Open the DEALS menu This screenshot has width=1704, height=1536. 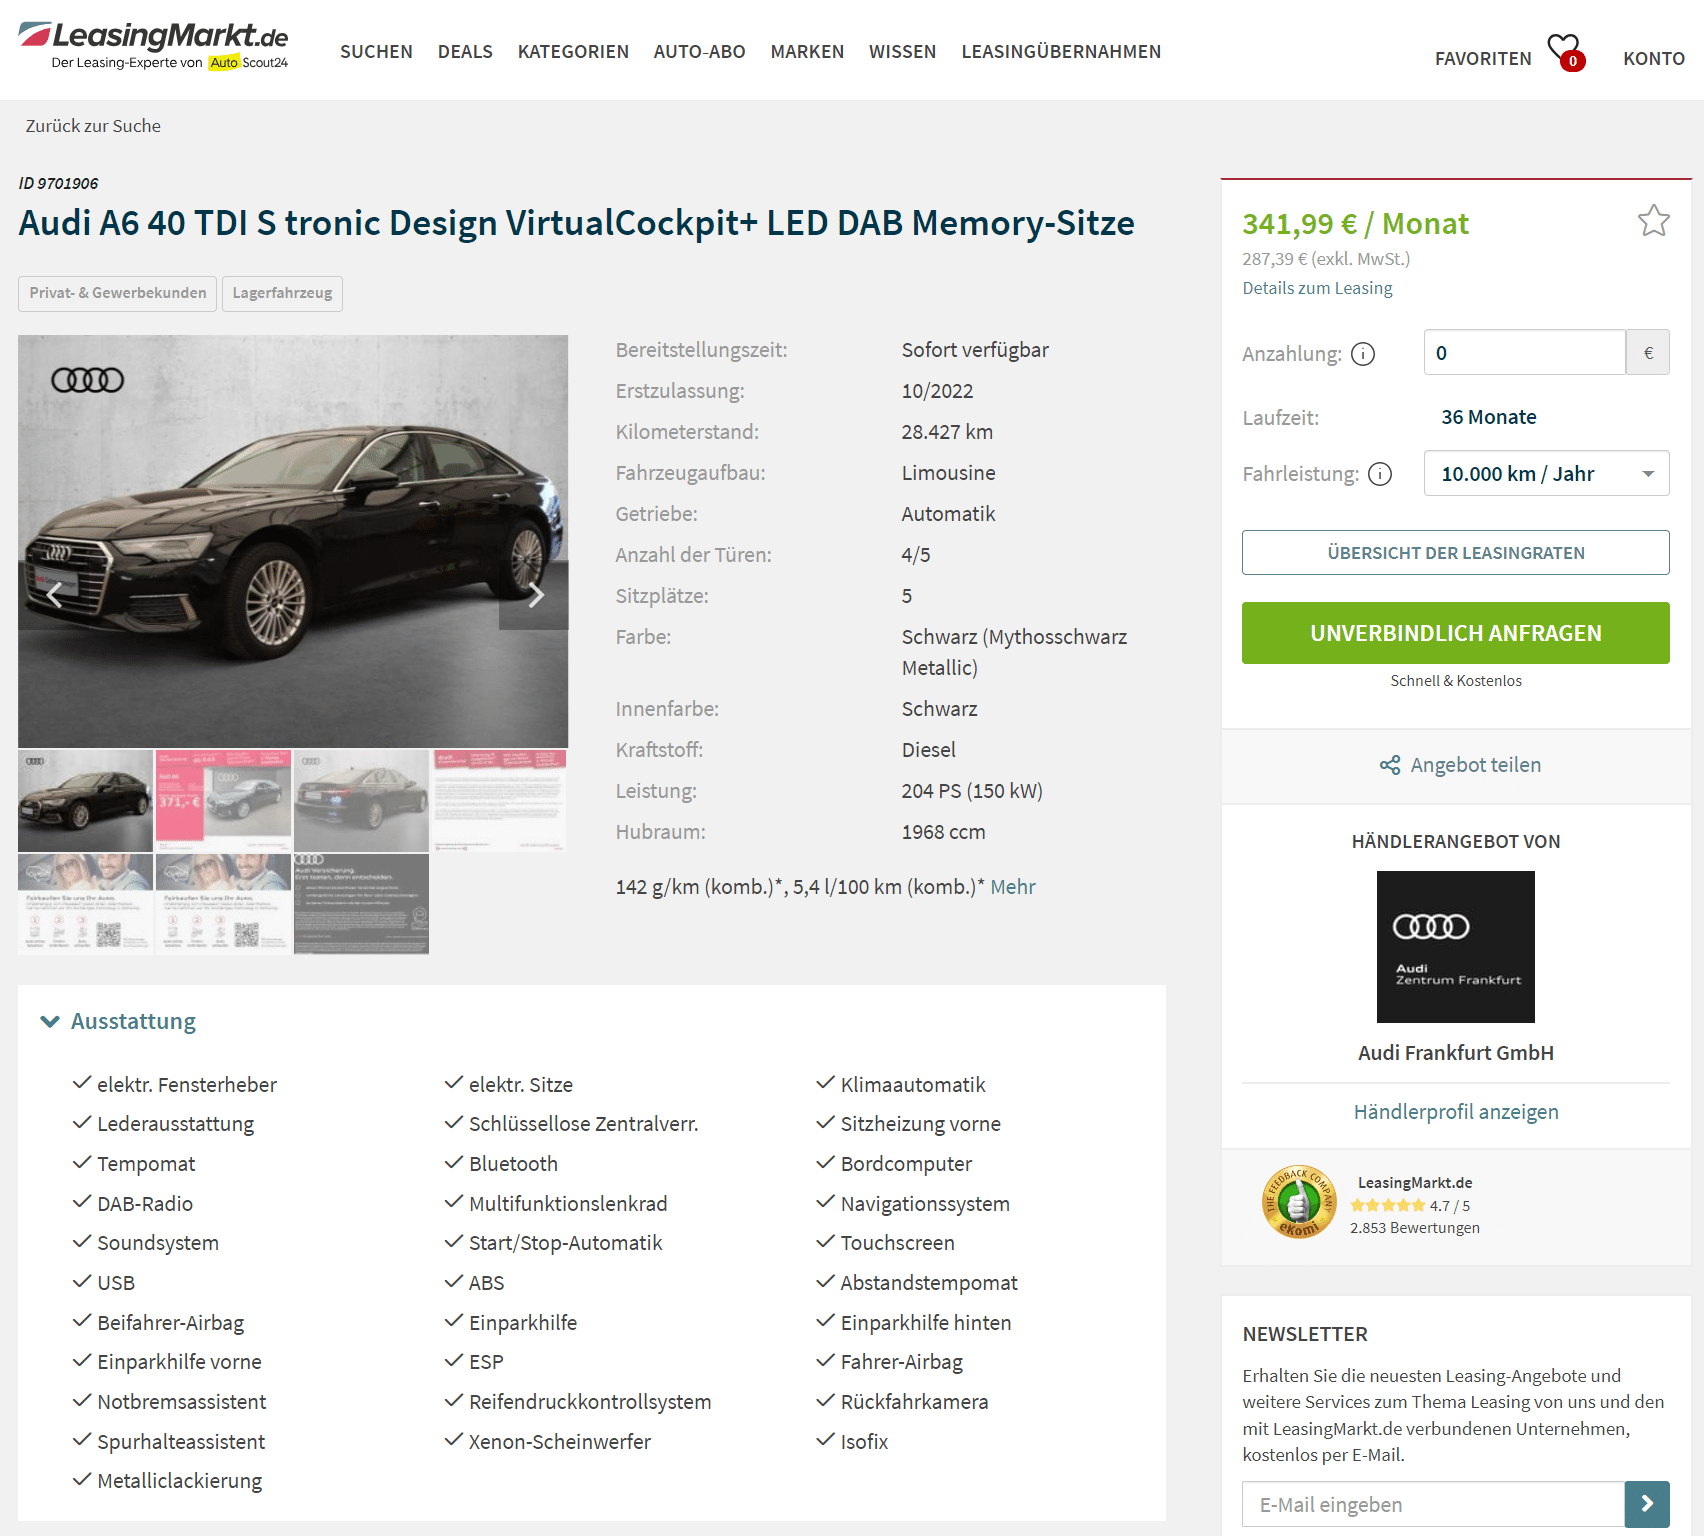465,51
